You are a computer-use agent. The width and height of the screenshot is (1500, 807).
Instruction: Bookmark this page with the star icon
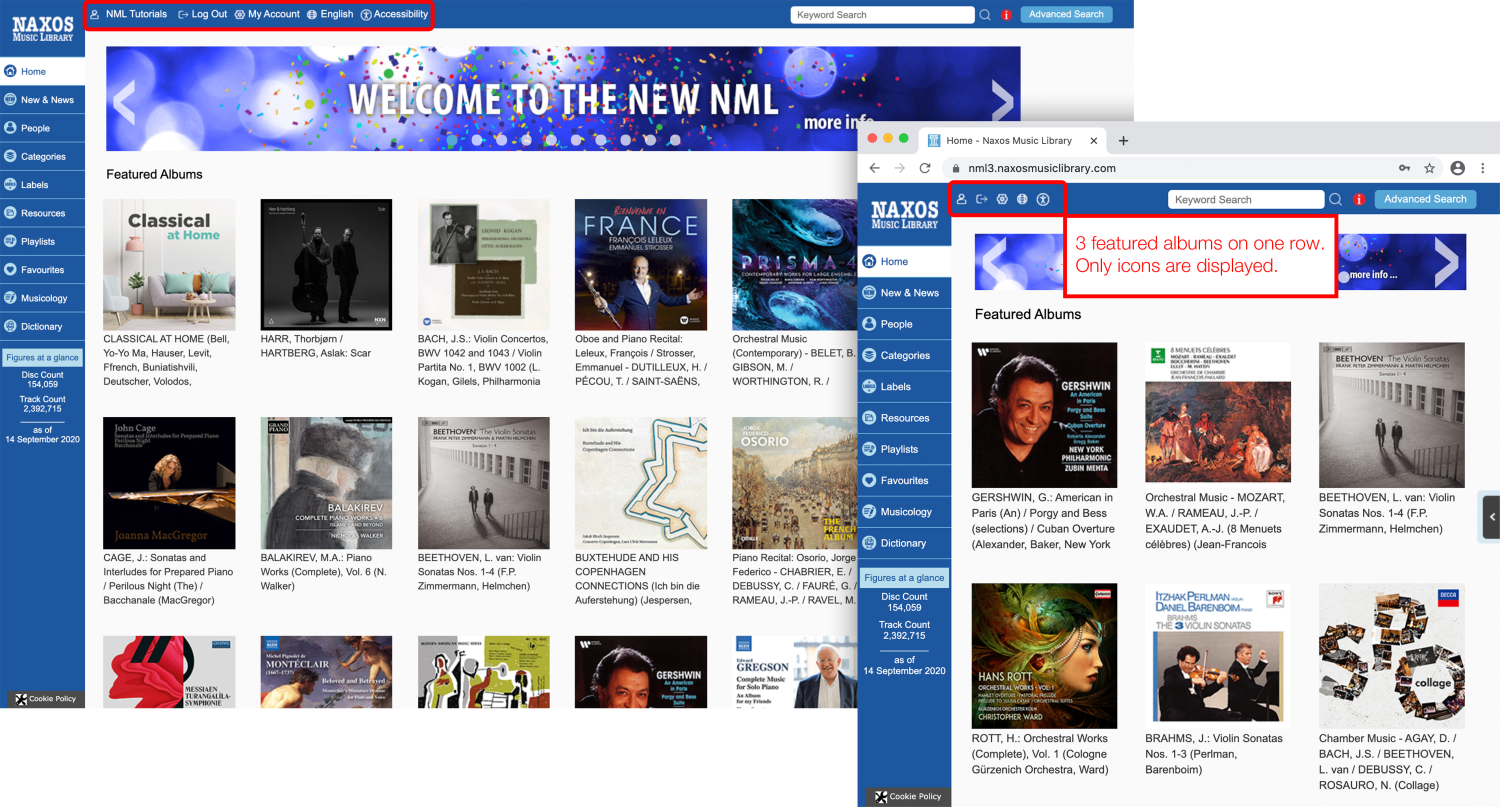(1430, 168)
